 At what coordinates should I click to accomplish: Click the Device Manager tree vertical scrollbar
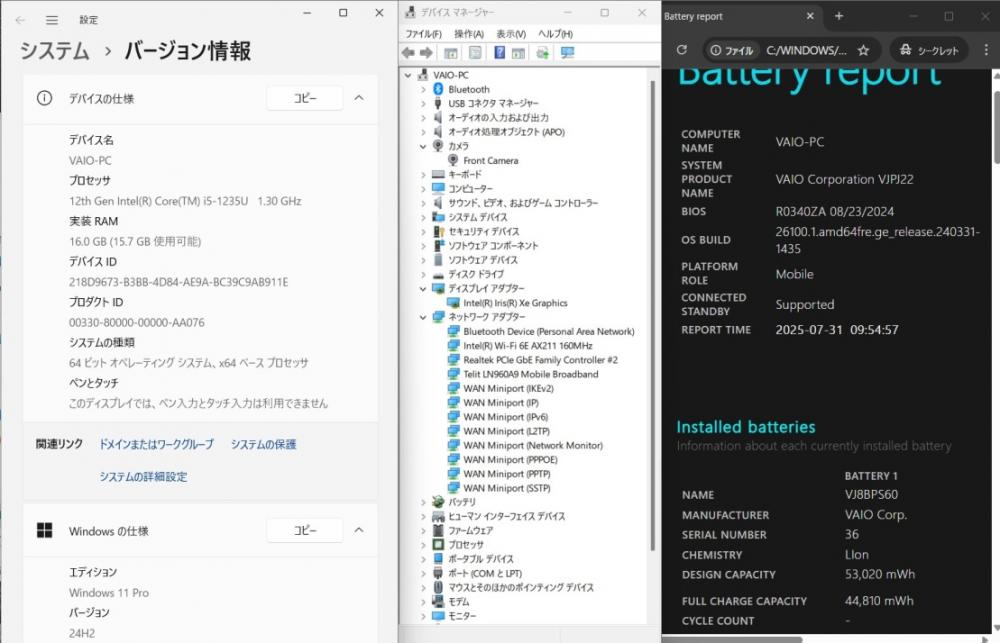pyautogui.click(x=652, y=316)
